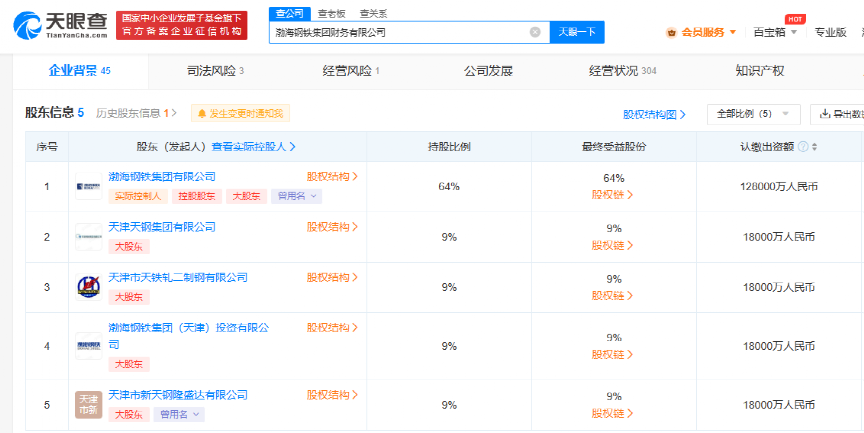Click the TianYanCha logo
Image resolution: width=864 pixels, height=433 pixels.
coord(61,26)
